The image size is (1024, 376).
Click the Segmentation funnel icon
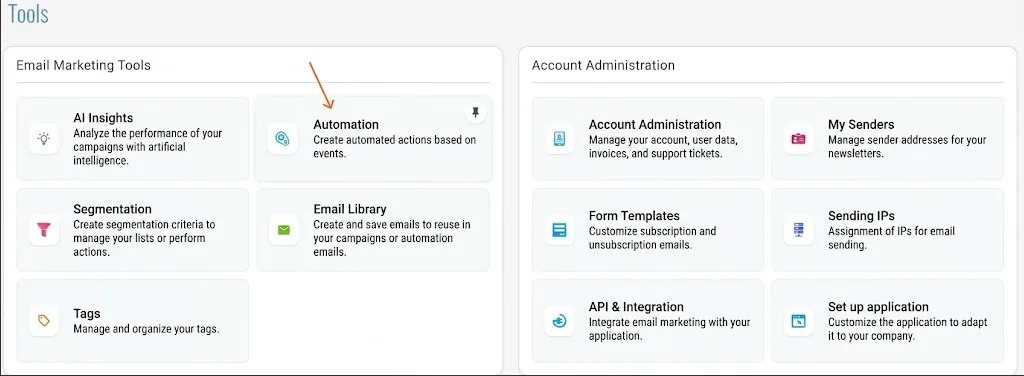pos(44,230)
